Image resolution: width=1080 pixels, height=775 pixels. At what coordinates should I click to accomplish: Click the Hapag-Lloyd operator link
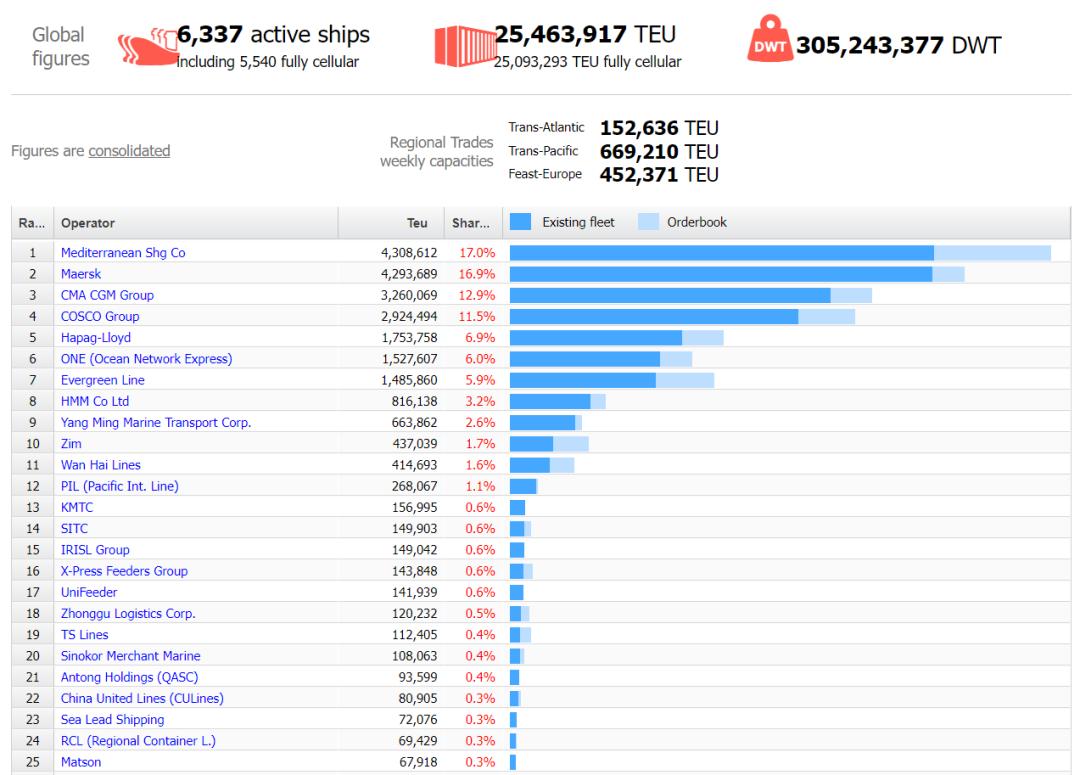[x=96, y=338]
